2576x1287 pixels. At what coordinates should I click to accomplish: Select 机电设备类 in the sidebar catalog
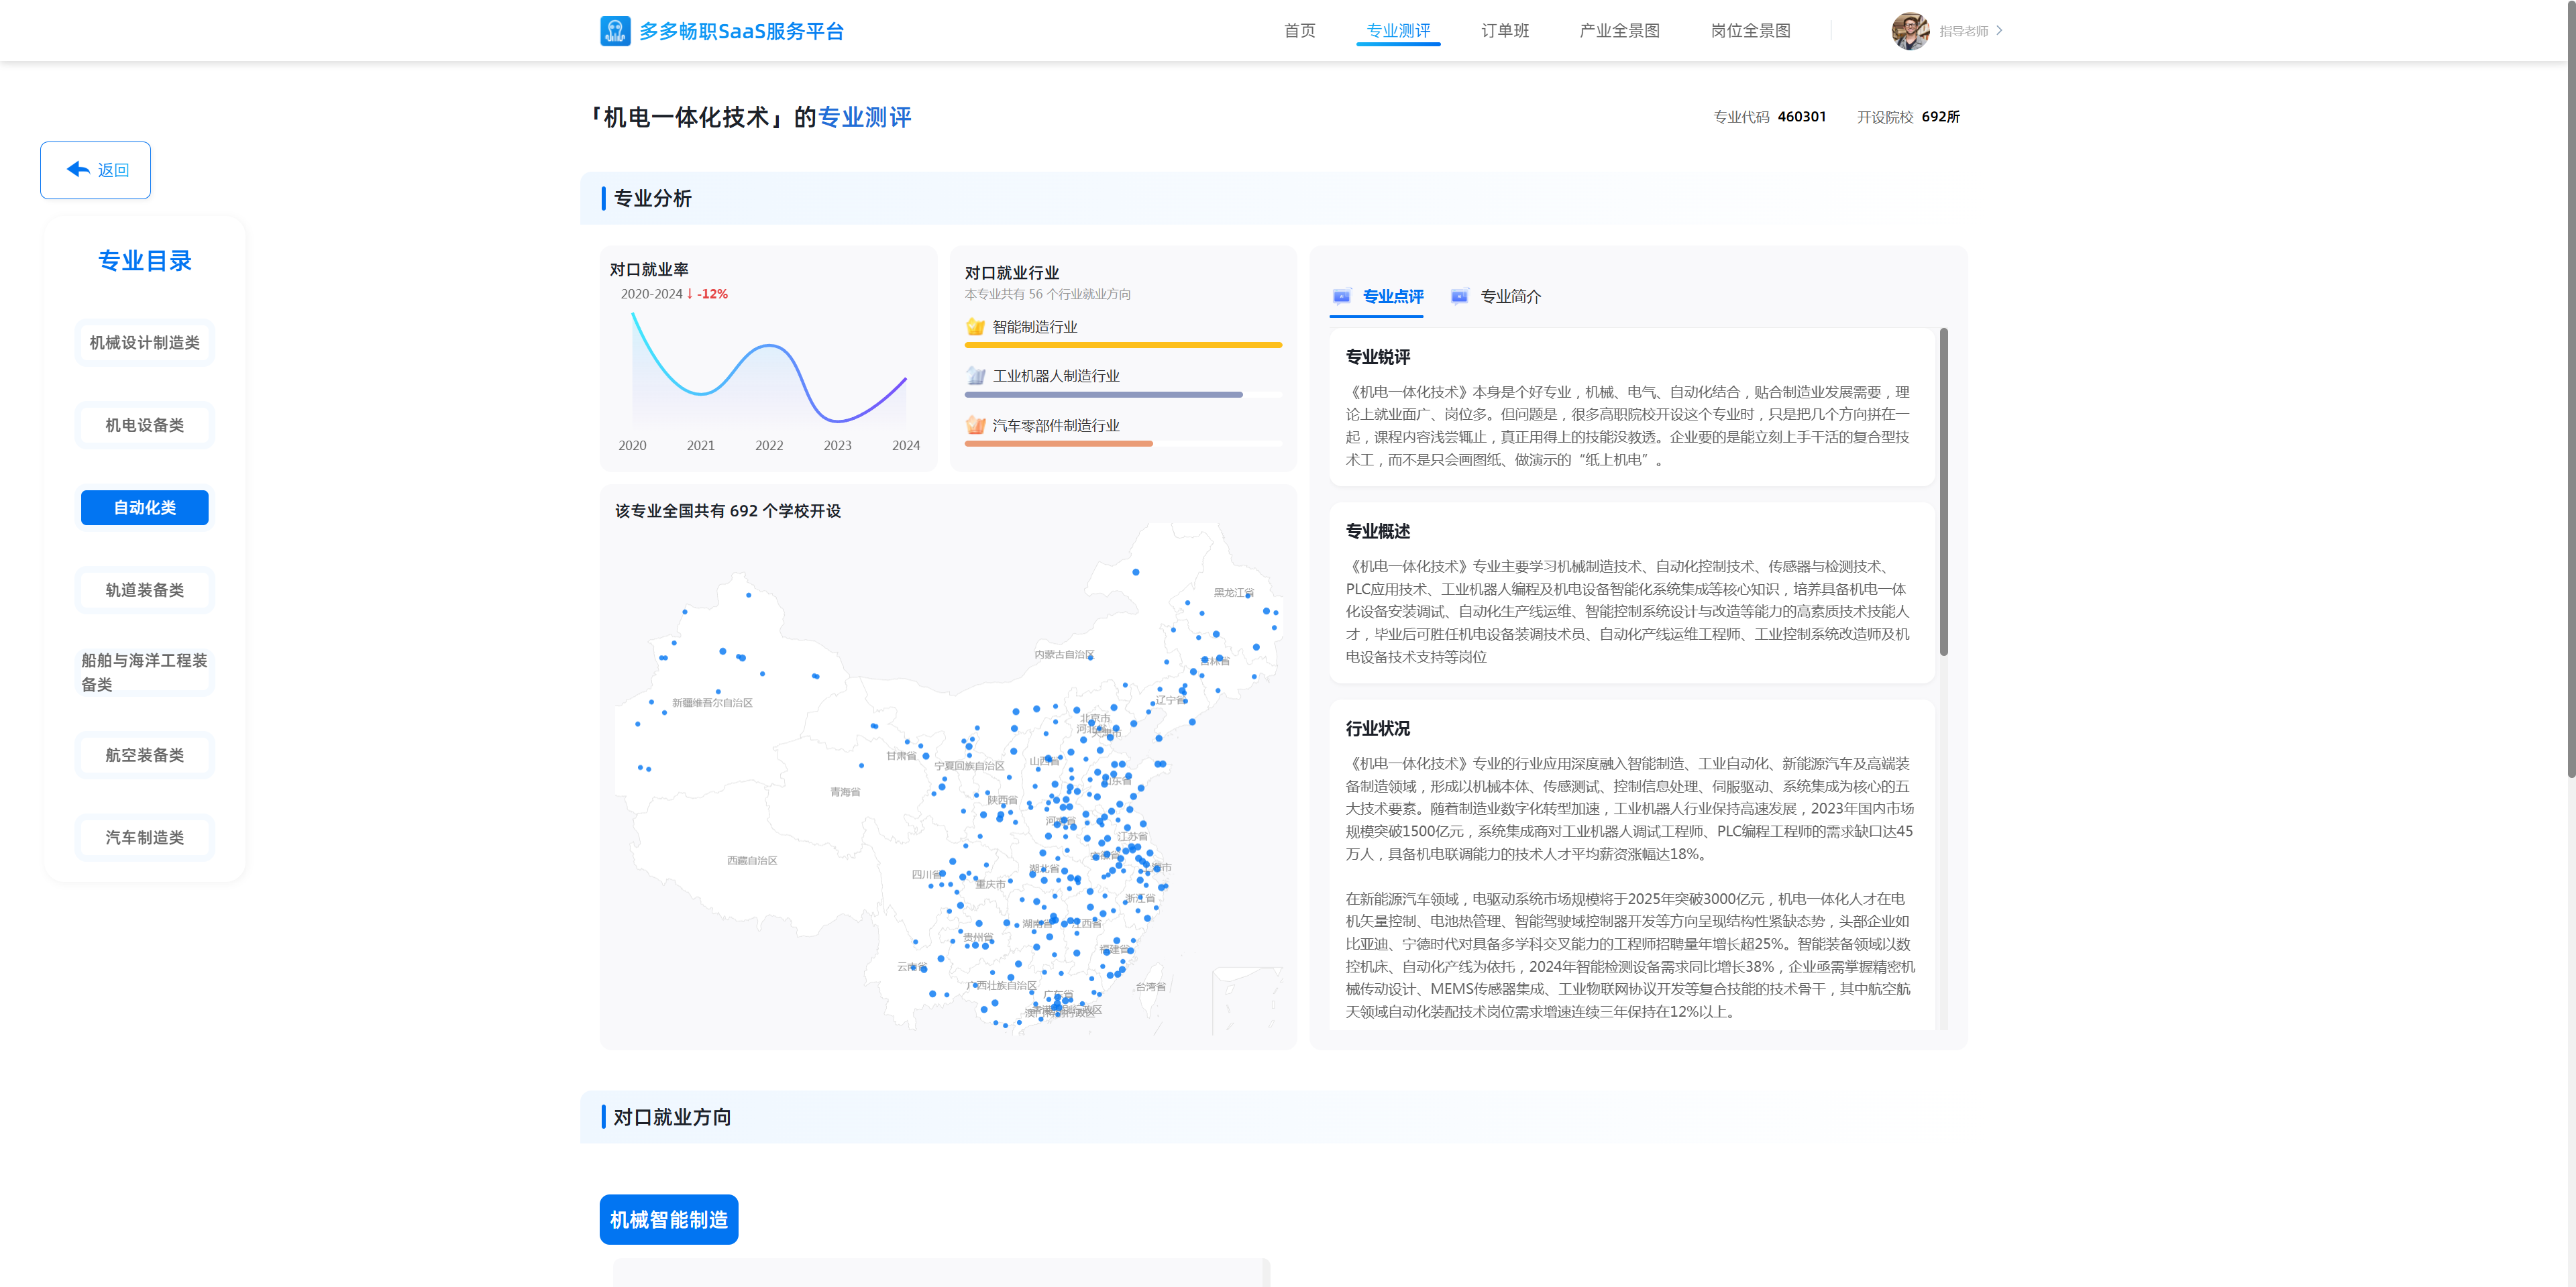[x=144, y=424]
